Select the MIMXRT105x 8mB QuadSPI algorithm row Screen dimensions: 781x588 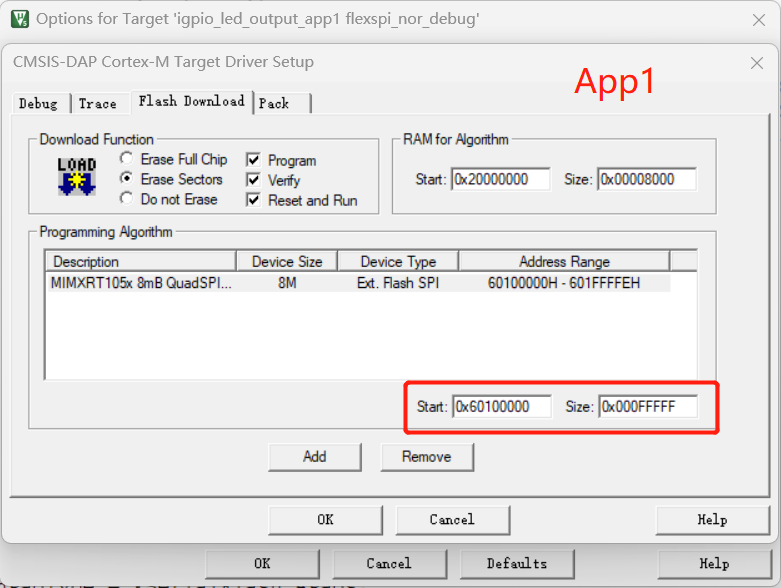[140, 283]
